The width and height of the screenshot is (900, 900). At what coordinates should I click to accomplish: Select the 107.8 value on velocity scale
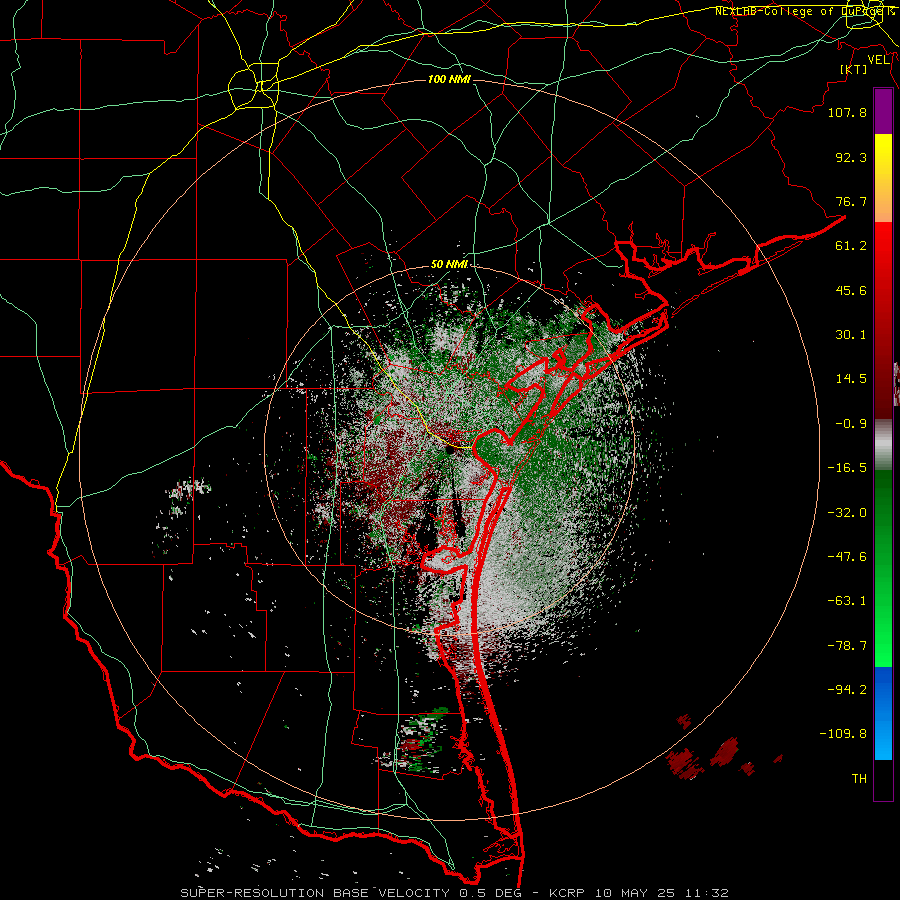[x=847, y=112]
